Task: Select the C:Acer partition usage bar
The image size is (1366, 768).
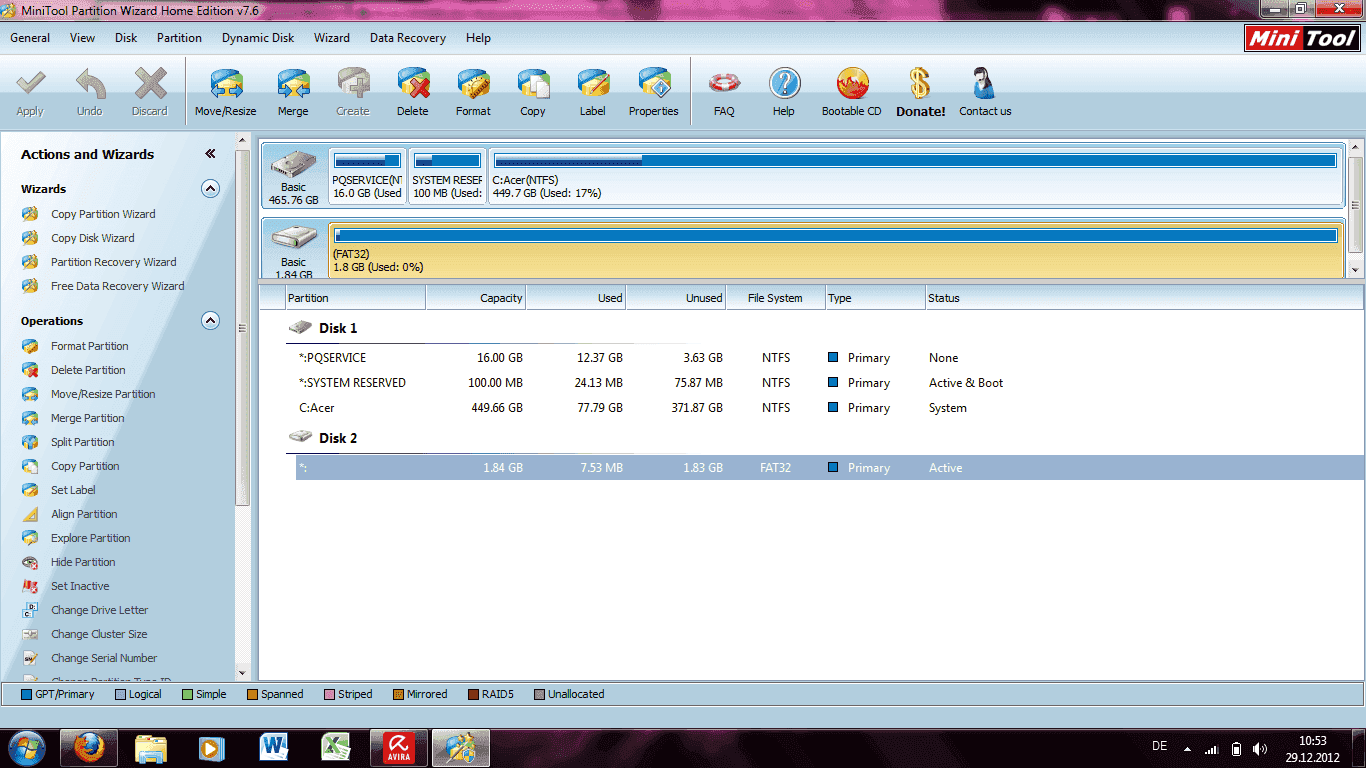Action: point(915,160)
